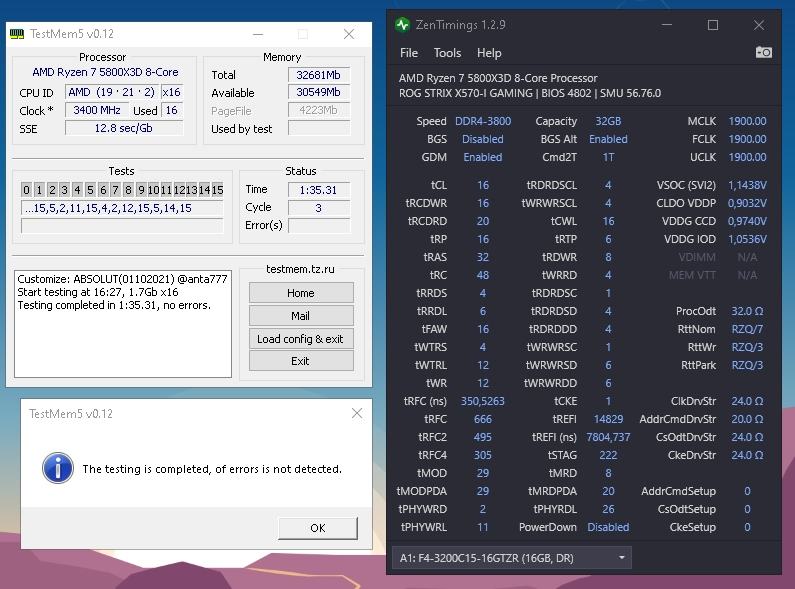Click the SSE 12.8 sec/Gb field
This screenshot has width=795, height=589.
point(124,128)
